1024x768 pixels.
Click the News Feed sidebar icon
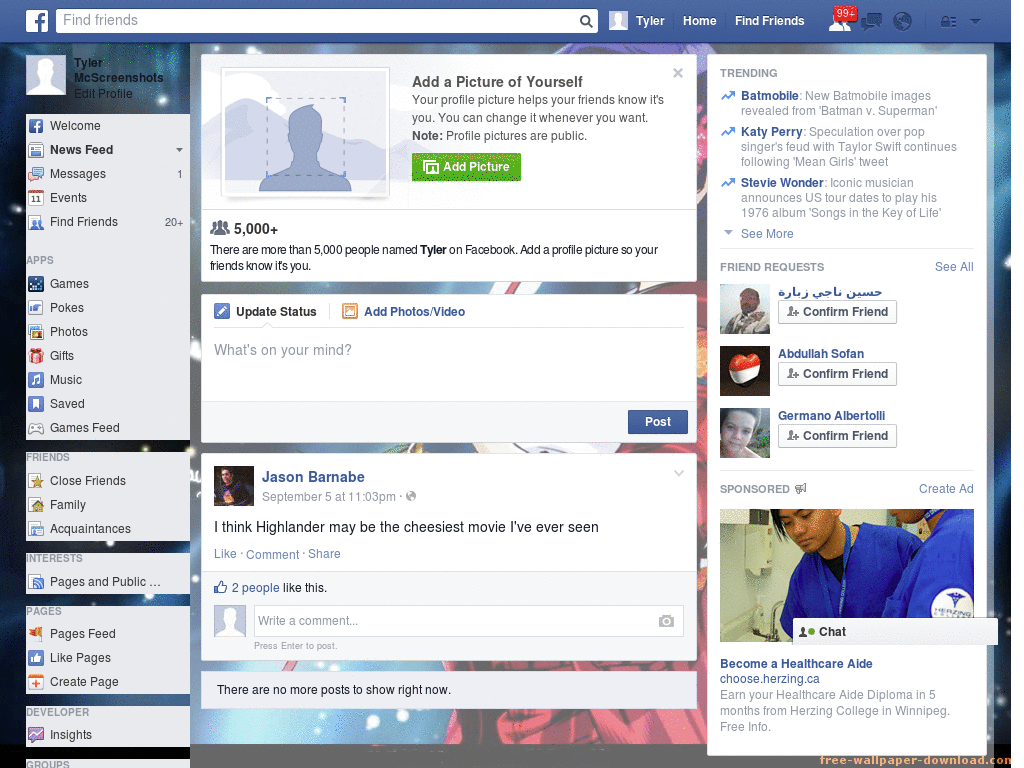coord(36,150)
